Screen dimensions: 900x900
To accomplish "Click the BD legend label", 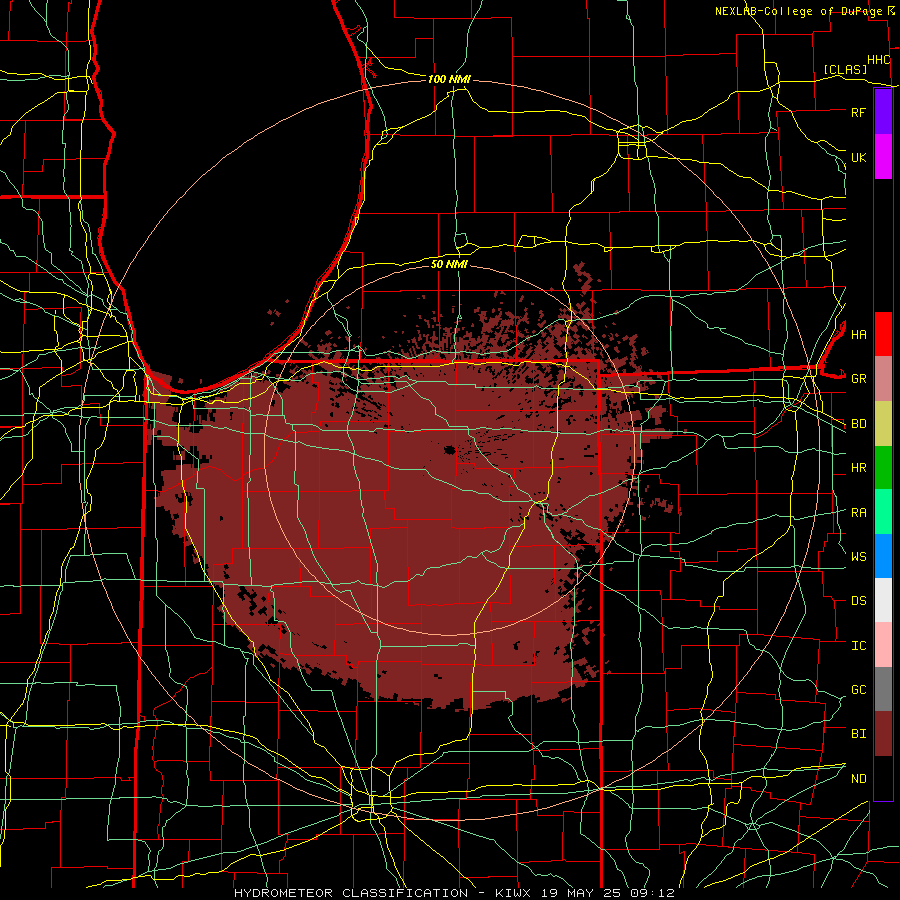I will tap(858, 424).
